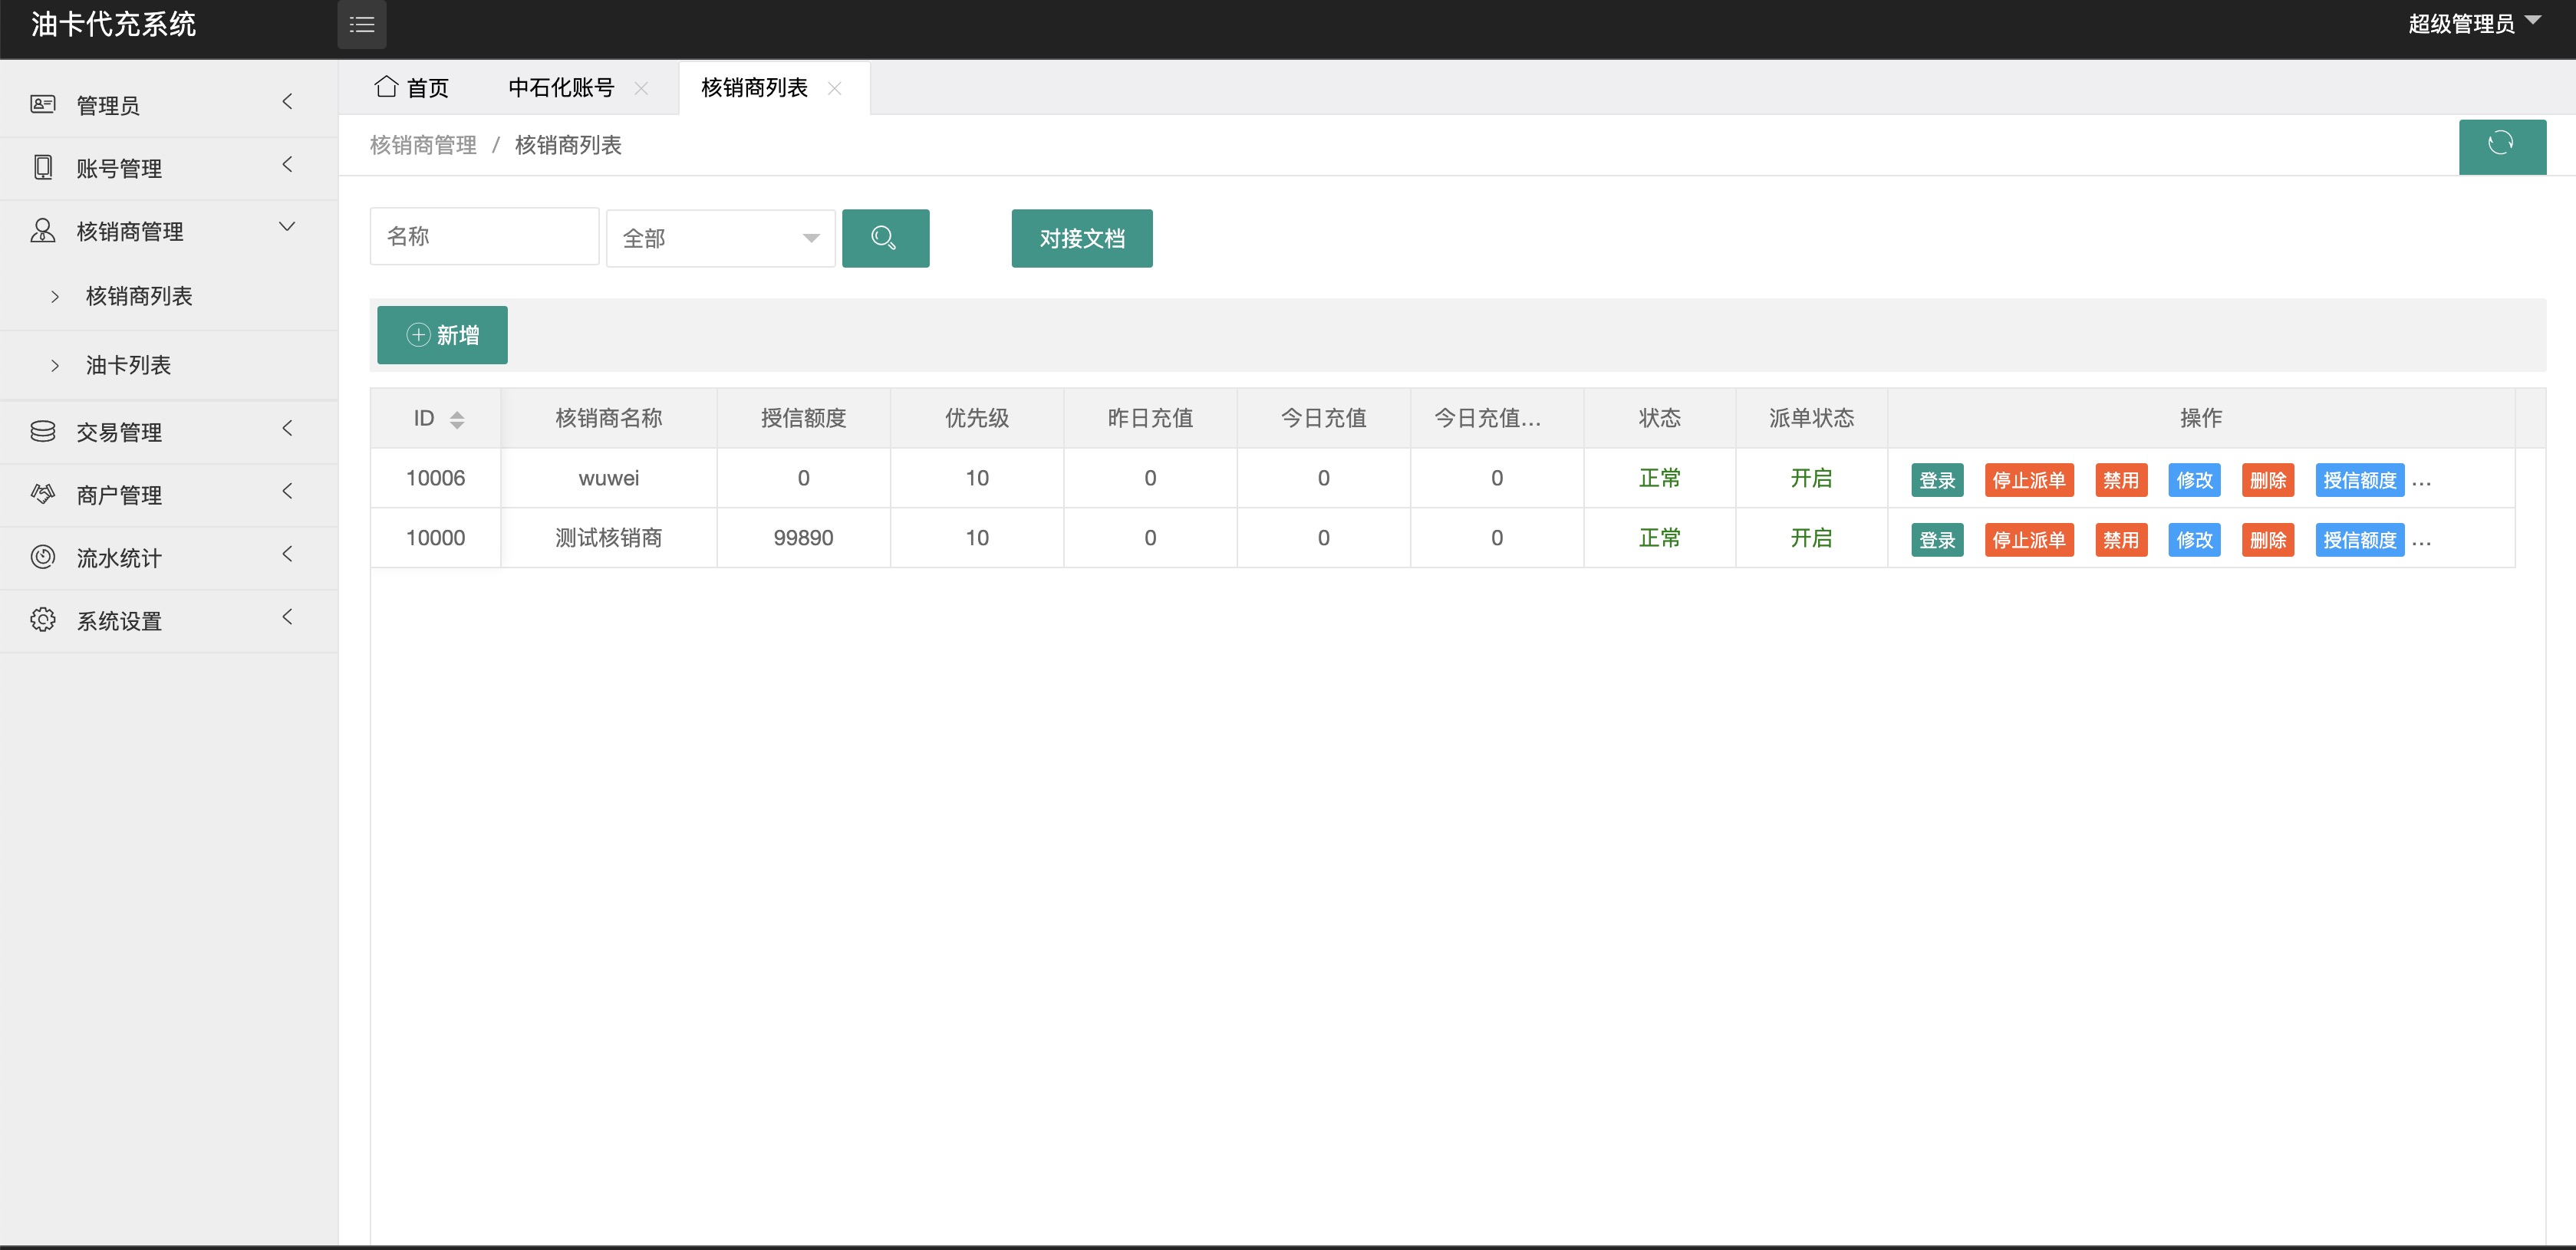Click the magnifier search icon

coord(885,238)
